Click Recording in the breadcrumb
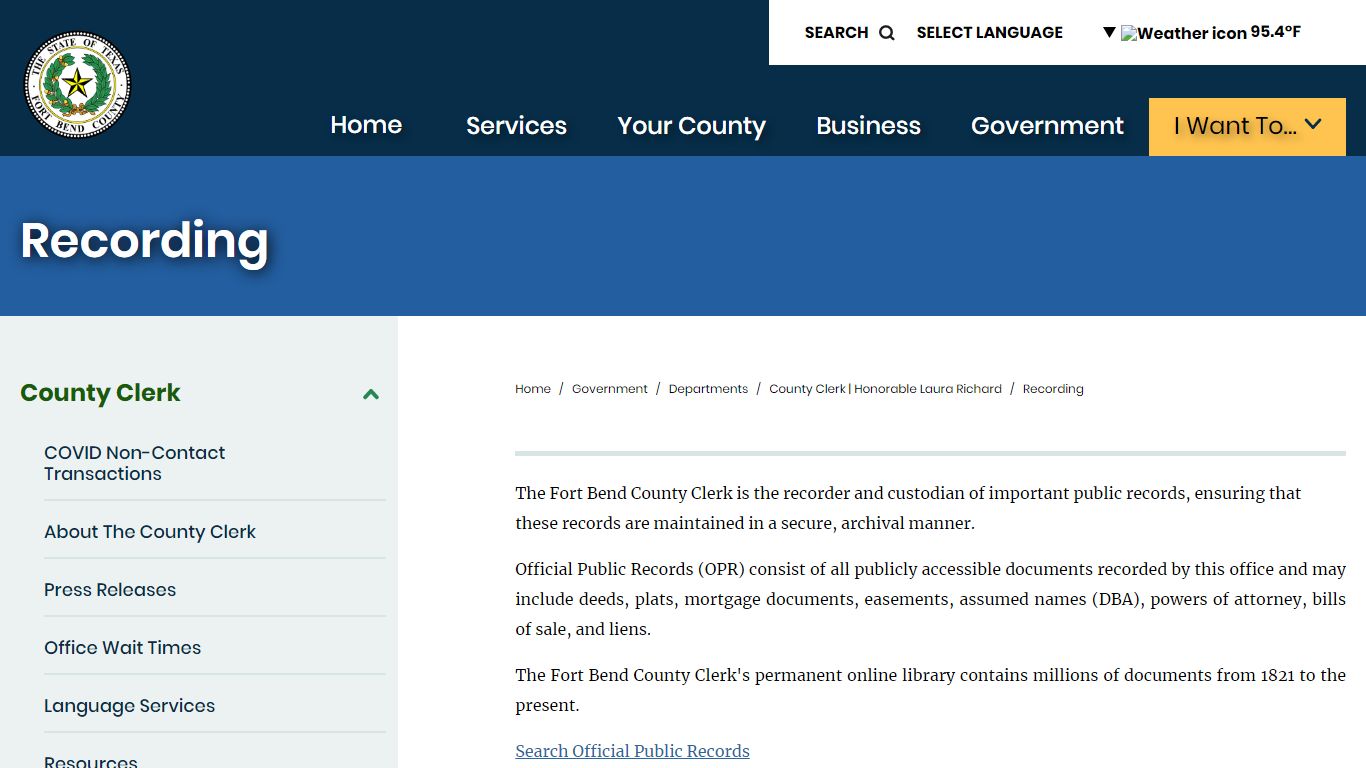 coord(1053,389)
